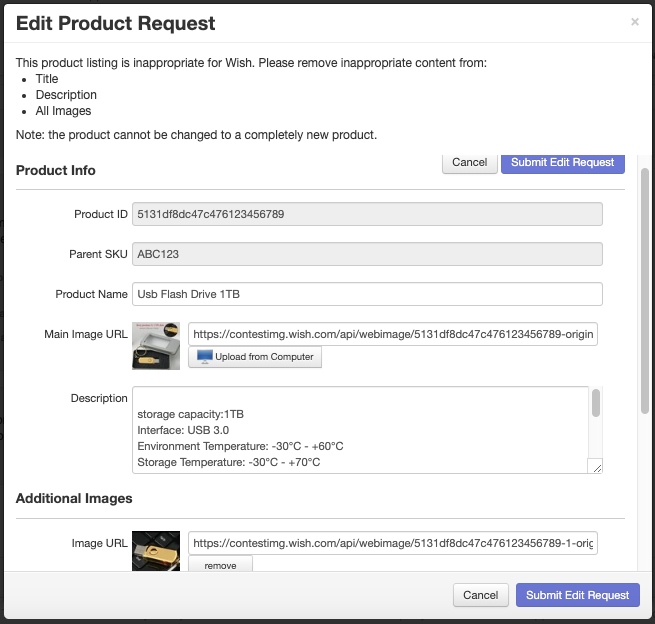Place the cursor on the 'storage capacity:1TB' line
This screenshot has height=624, width=655.
pyautogui.click(x=191, y=414)
